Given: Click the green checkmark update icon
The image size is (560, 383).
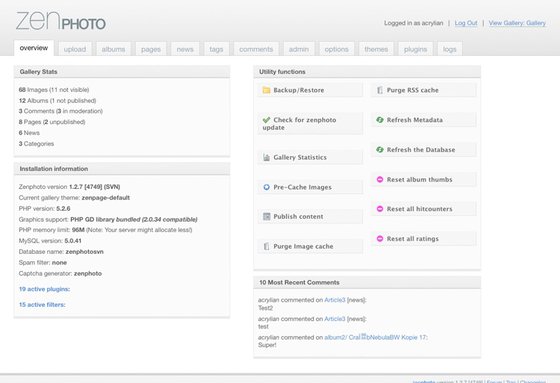Looking at the screenshot, I should click(266, 120).
